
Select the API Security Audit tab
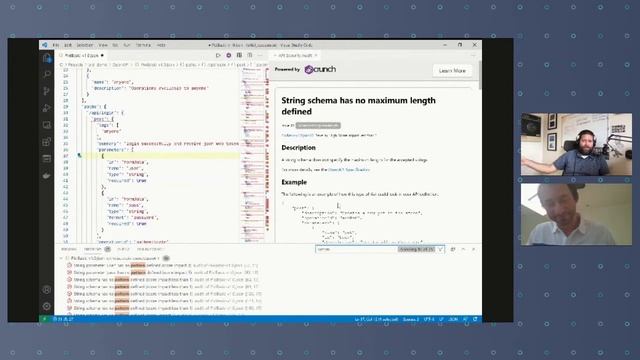pos(296,55)
